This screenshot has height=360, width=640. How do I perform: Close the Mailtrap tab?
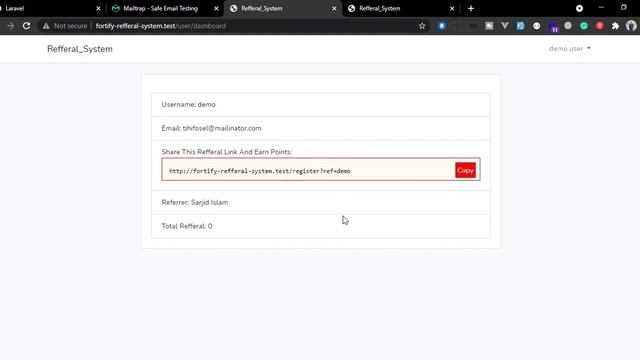point(216,8)
